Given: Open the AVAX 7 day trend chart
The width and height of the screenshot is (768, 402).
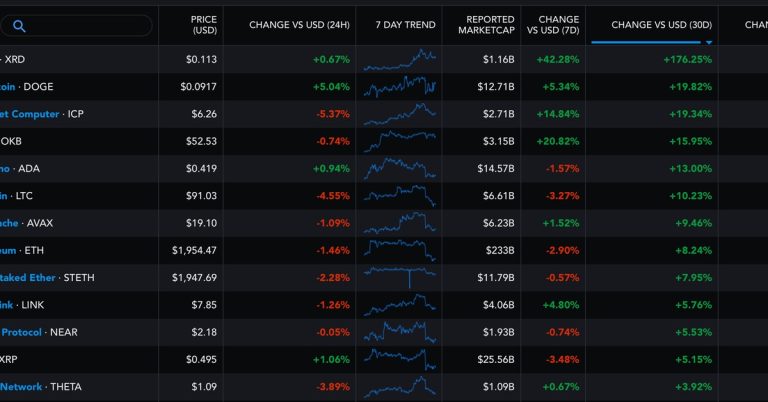Looking at the screenshot, I should (x=400, y=223).
